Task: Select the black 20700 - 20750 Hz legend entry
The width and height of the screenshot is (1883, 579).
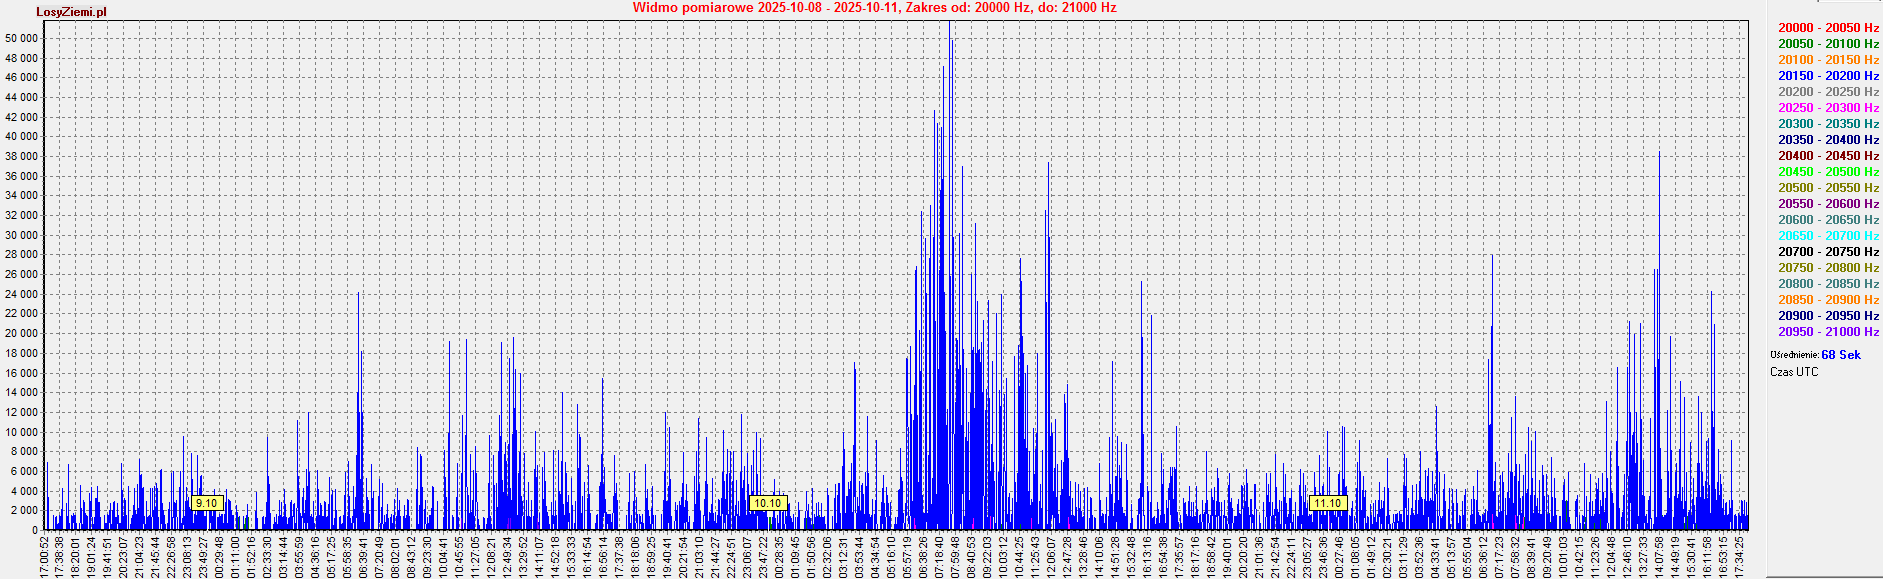Action: tap(1828, 252)
